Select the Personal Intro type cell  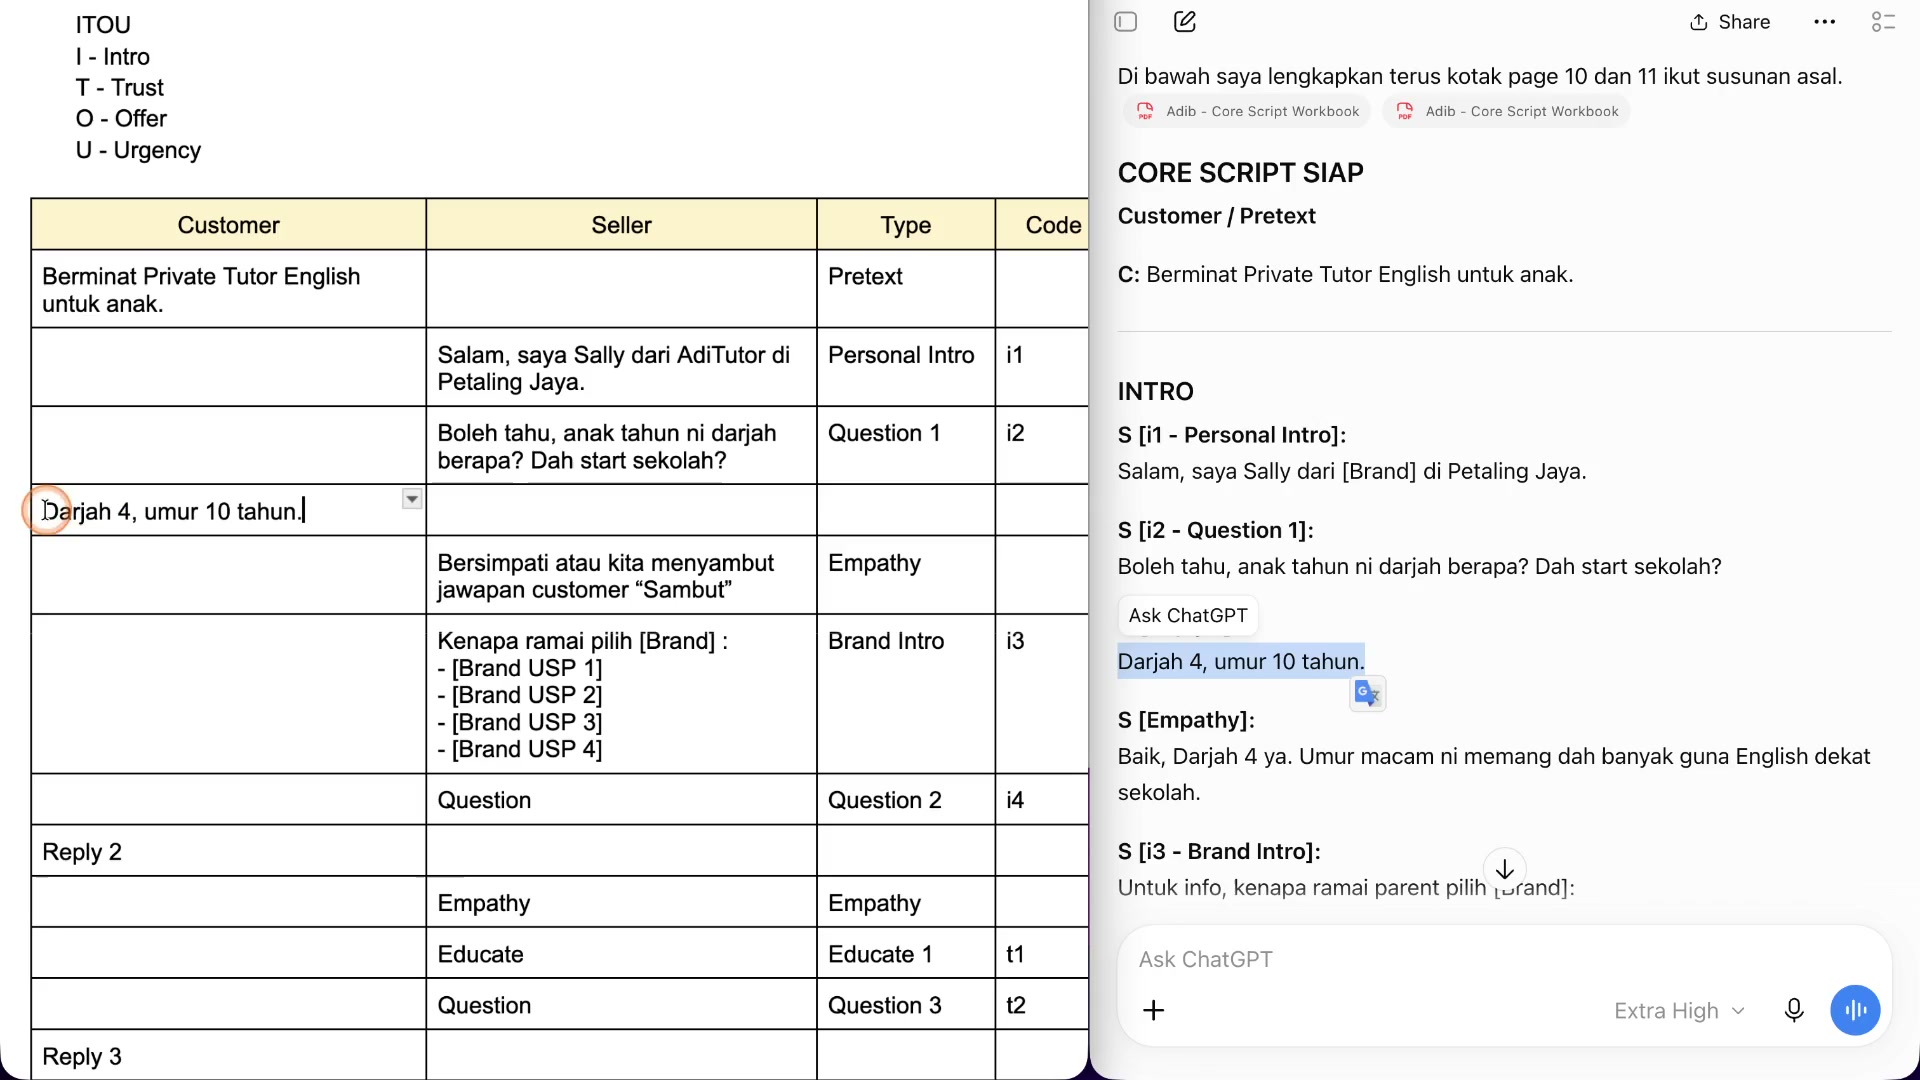coord(906,368)
